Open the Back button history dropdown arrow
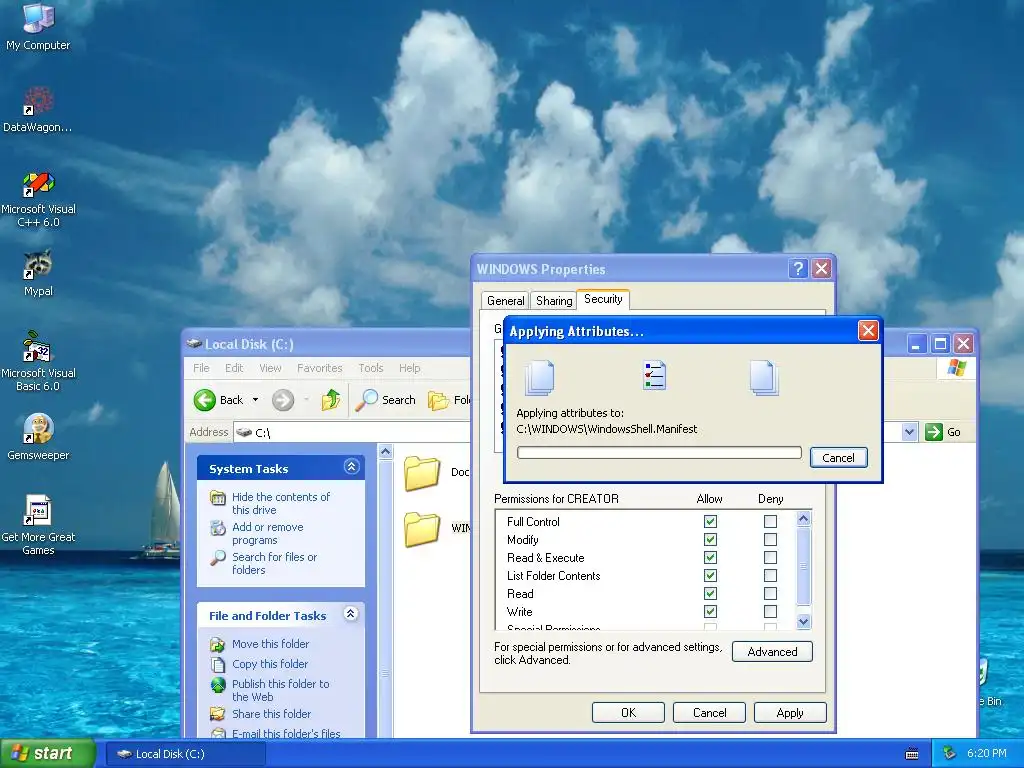Image resolution: width=1024 pixels, height=768 pixels. point(255,400)
